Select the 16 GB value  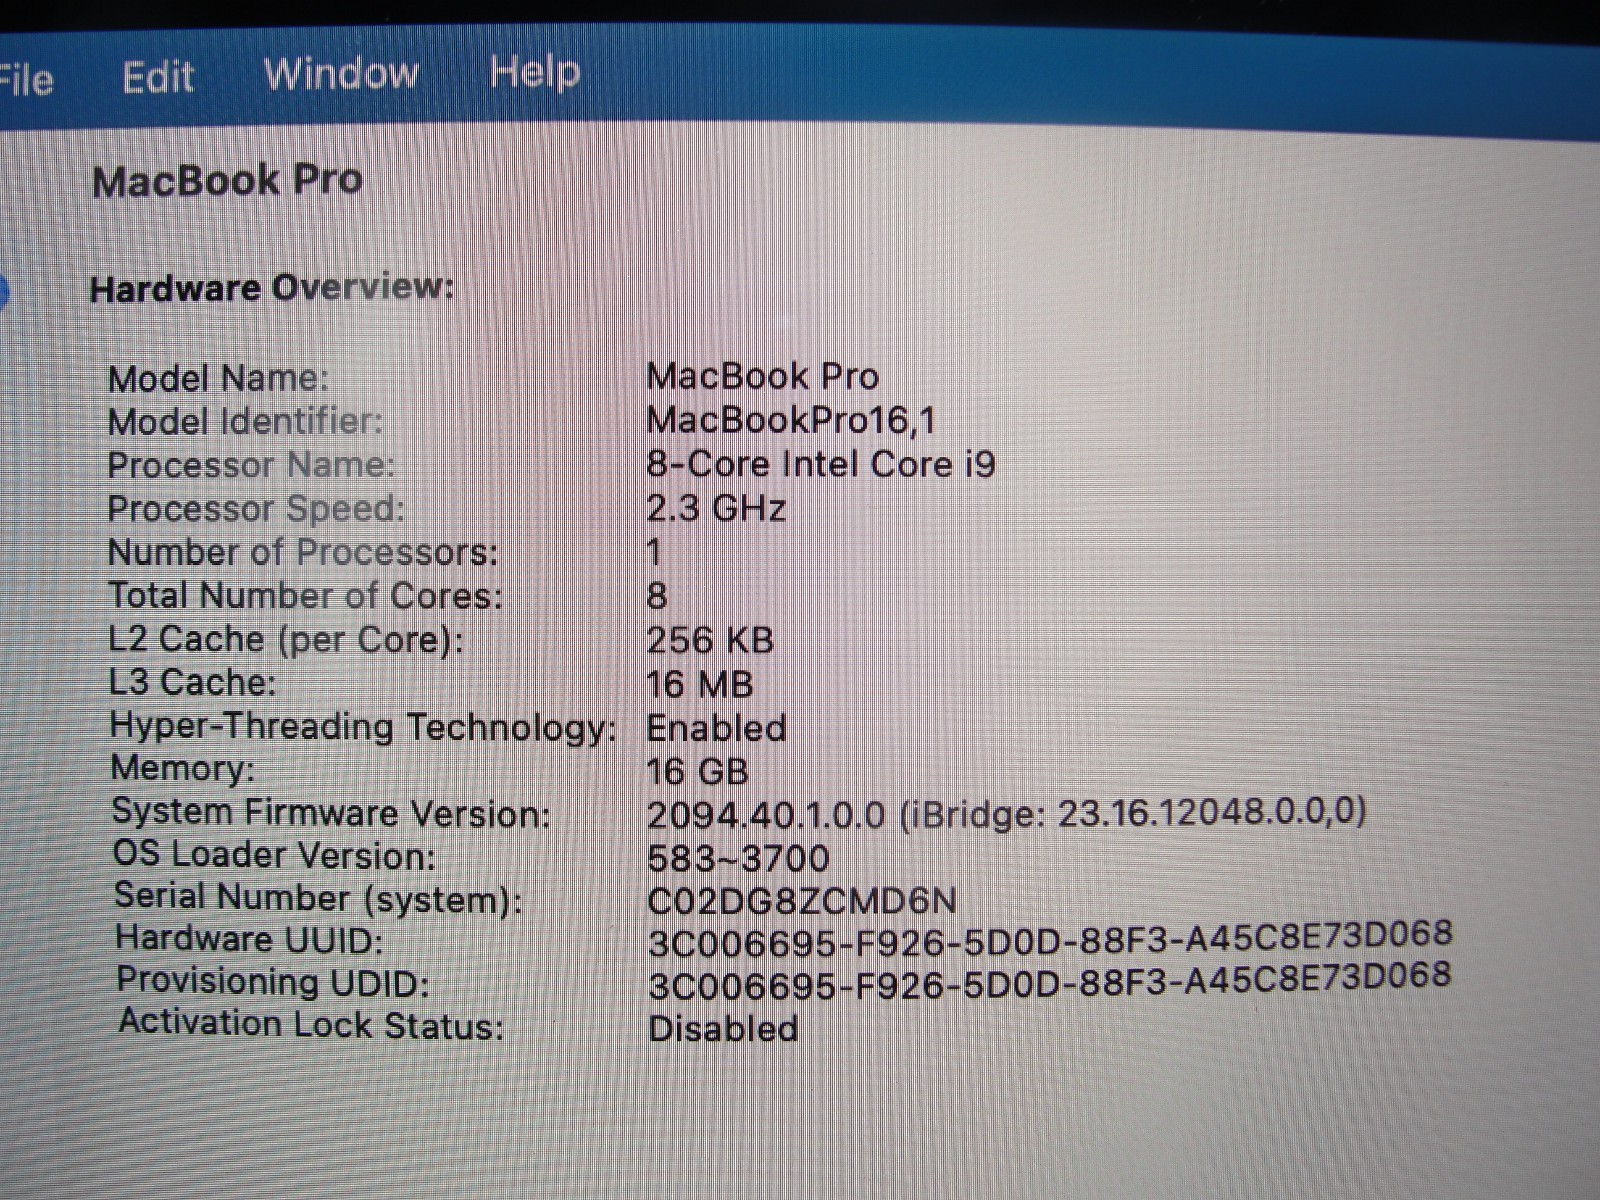tap(698, 772)
